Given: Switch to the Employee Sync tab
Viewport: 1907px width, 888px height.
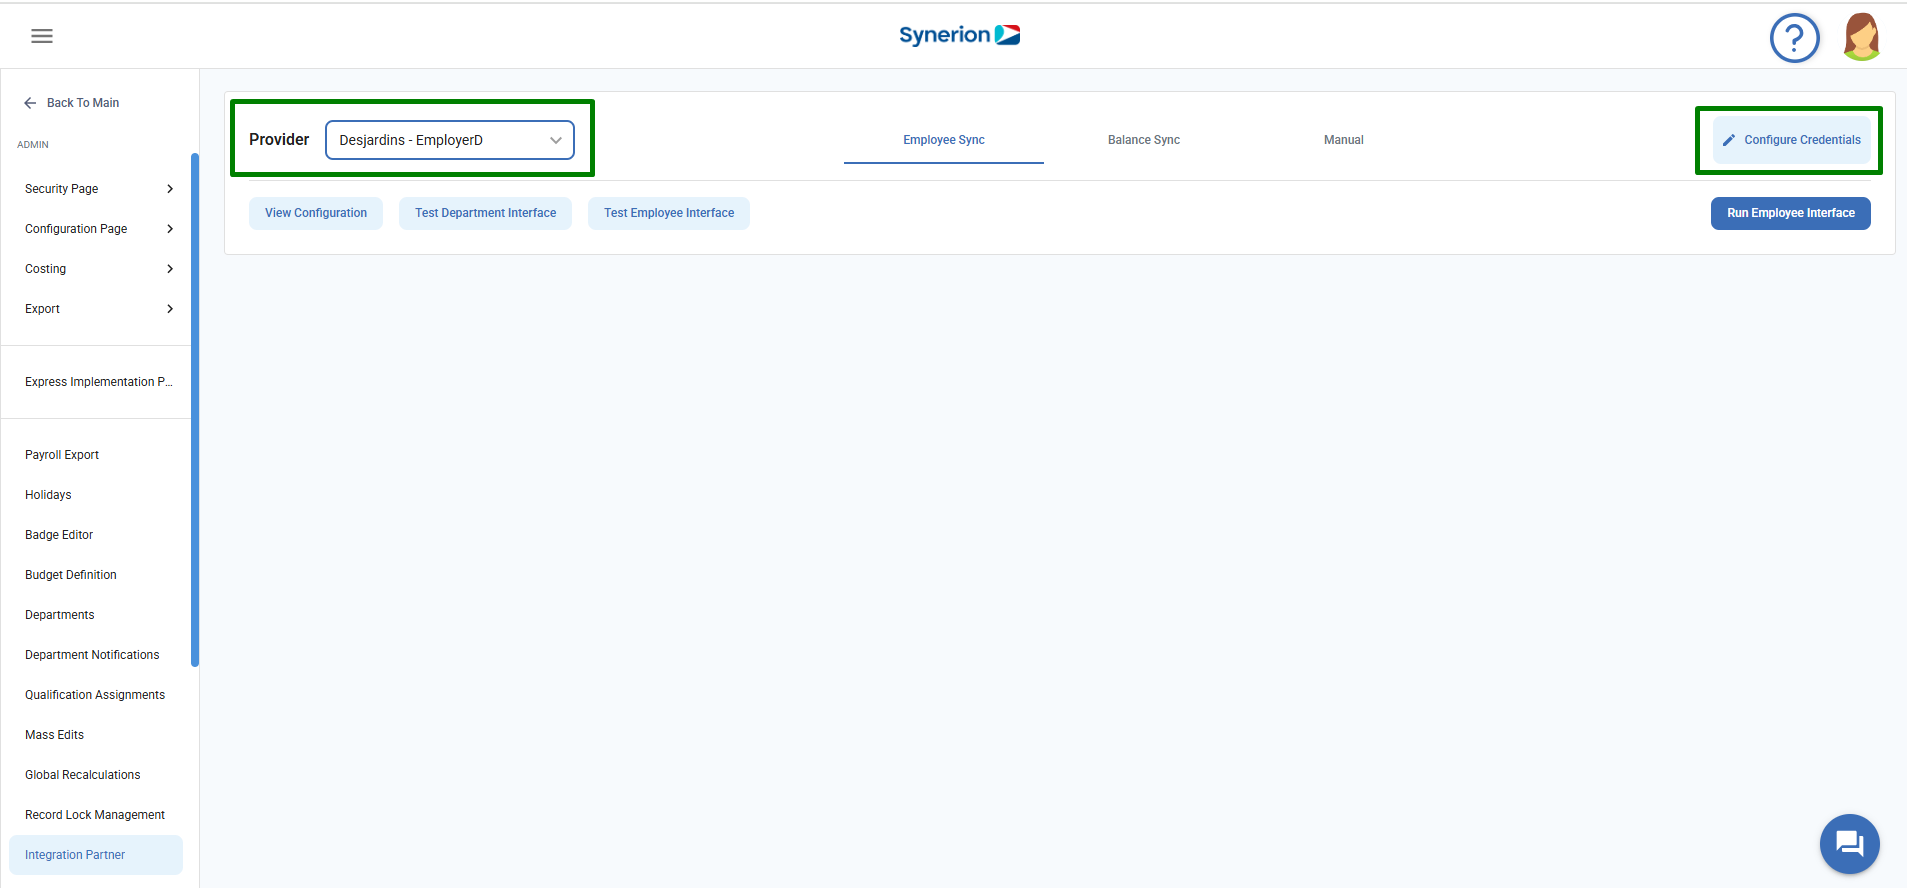Looking at the screenshot, I should click(944, 140).
